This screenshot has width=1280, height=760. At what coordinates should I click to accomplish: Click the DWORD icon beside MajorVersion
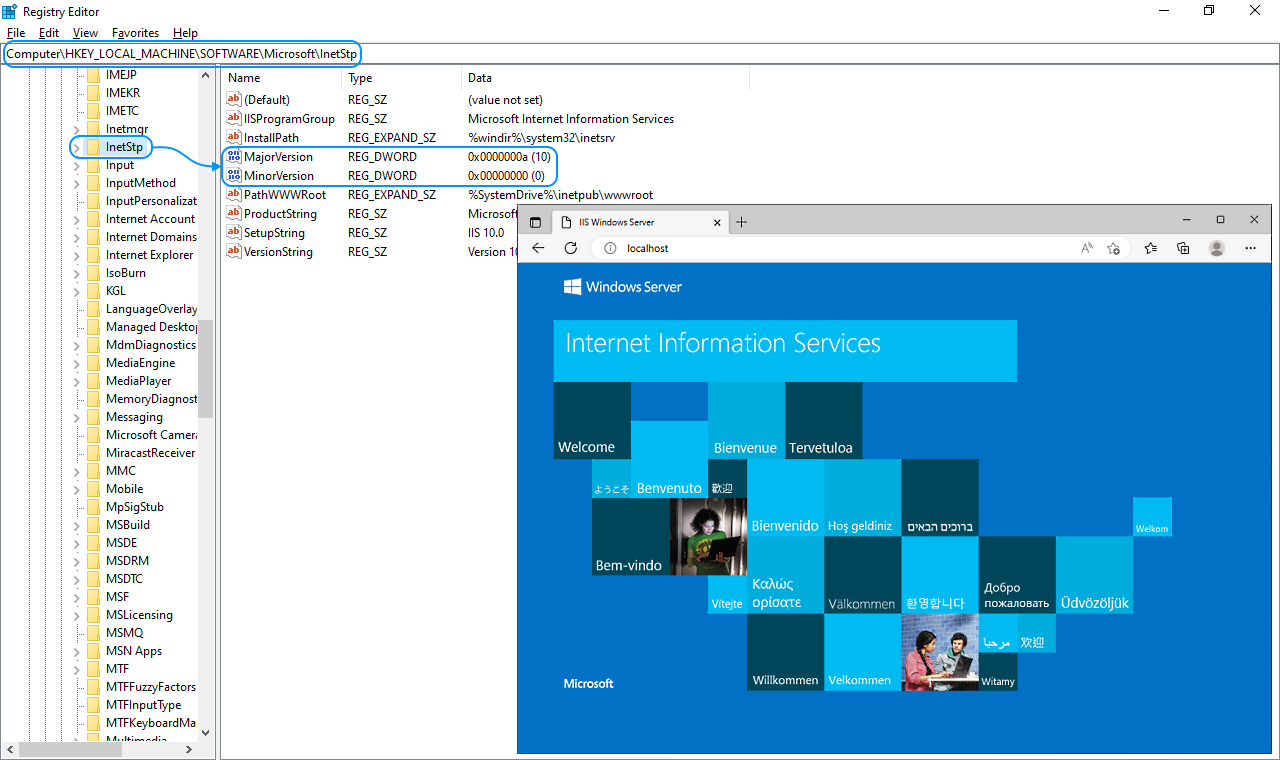(234, 156)
